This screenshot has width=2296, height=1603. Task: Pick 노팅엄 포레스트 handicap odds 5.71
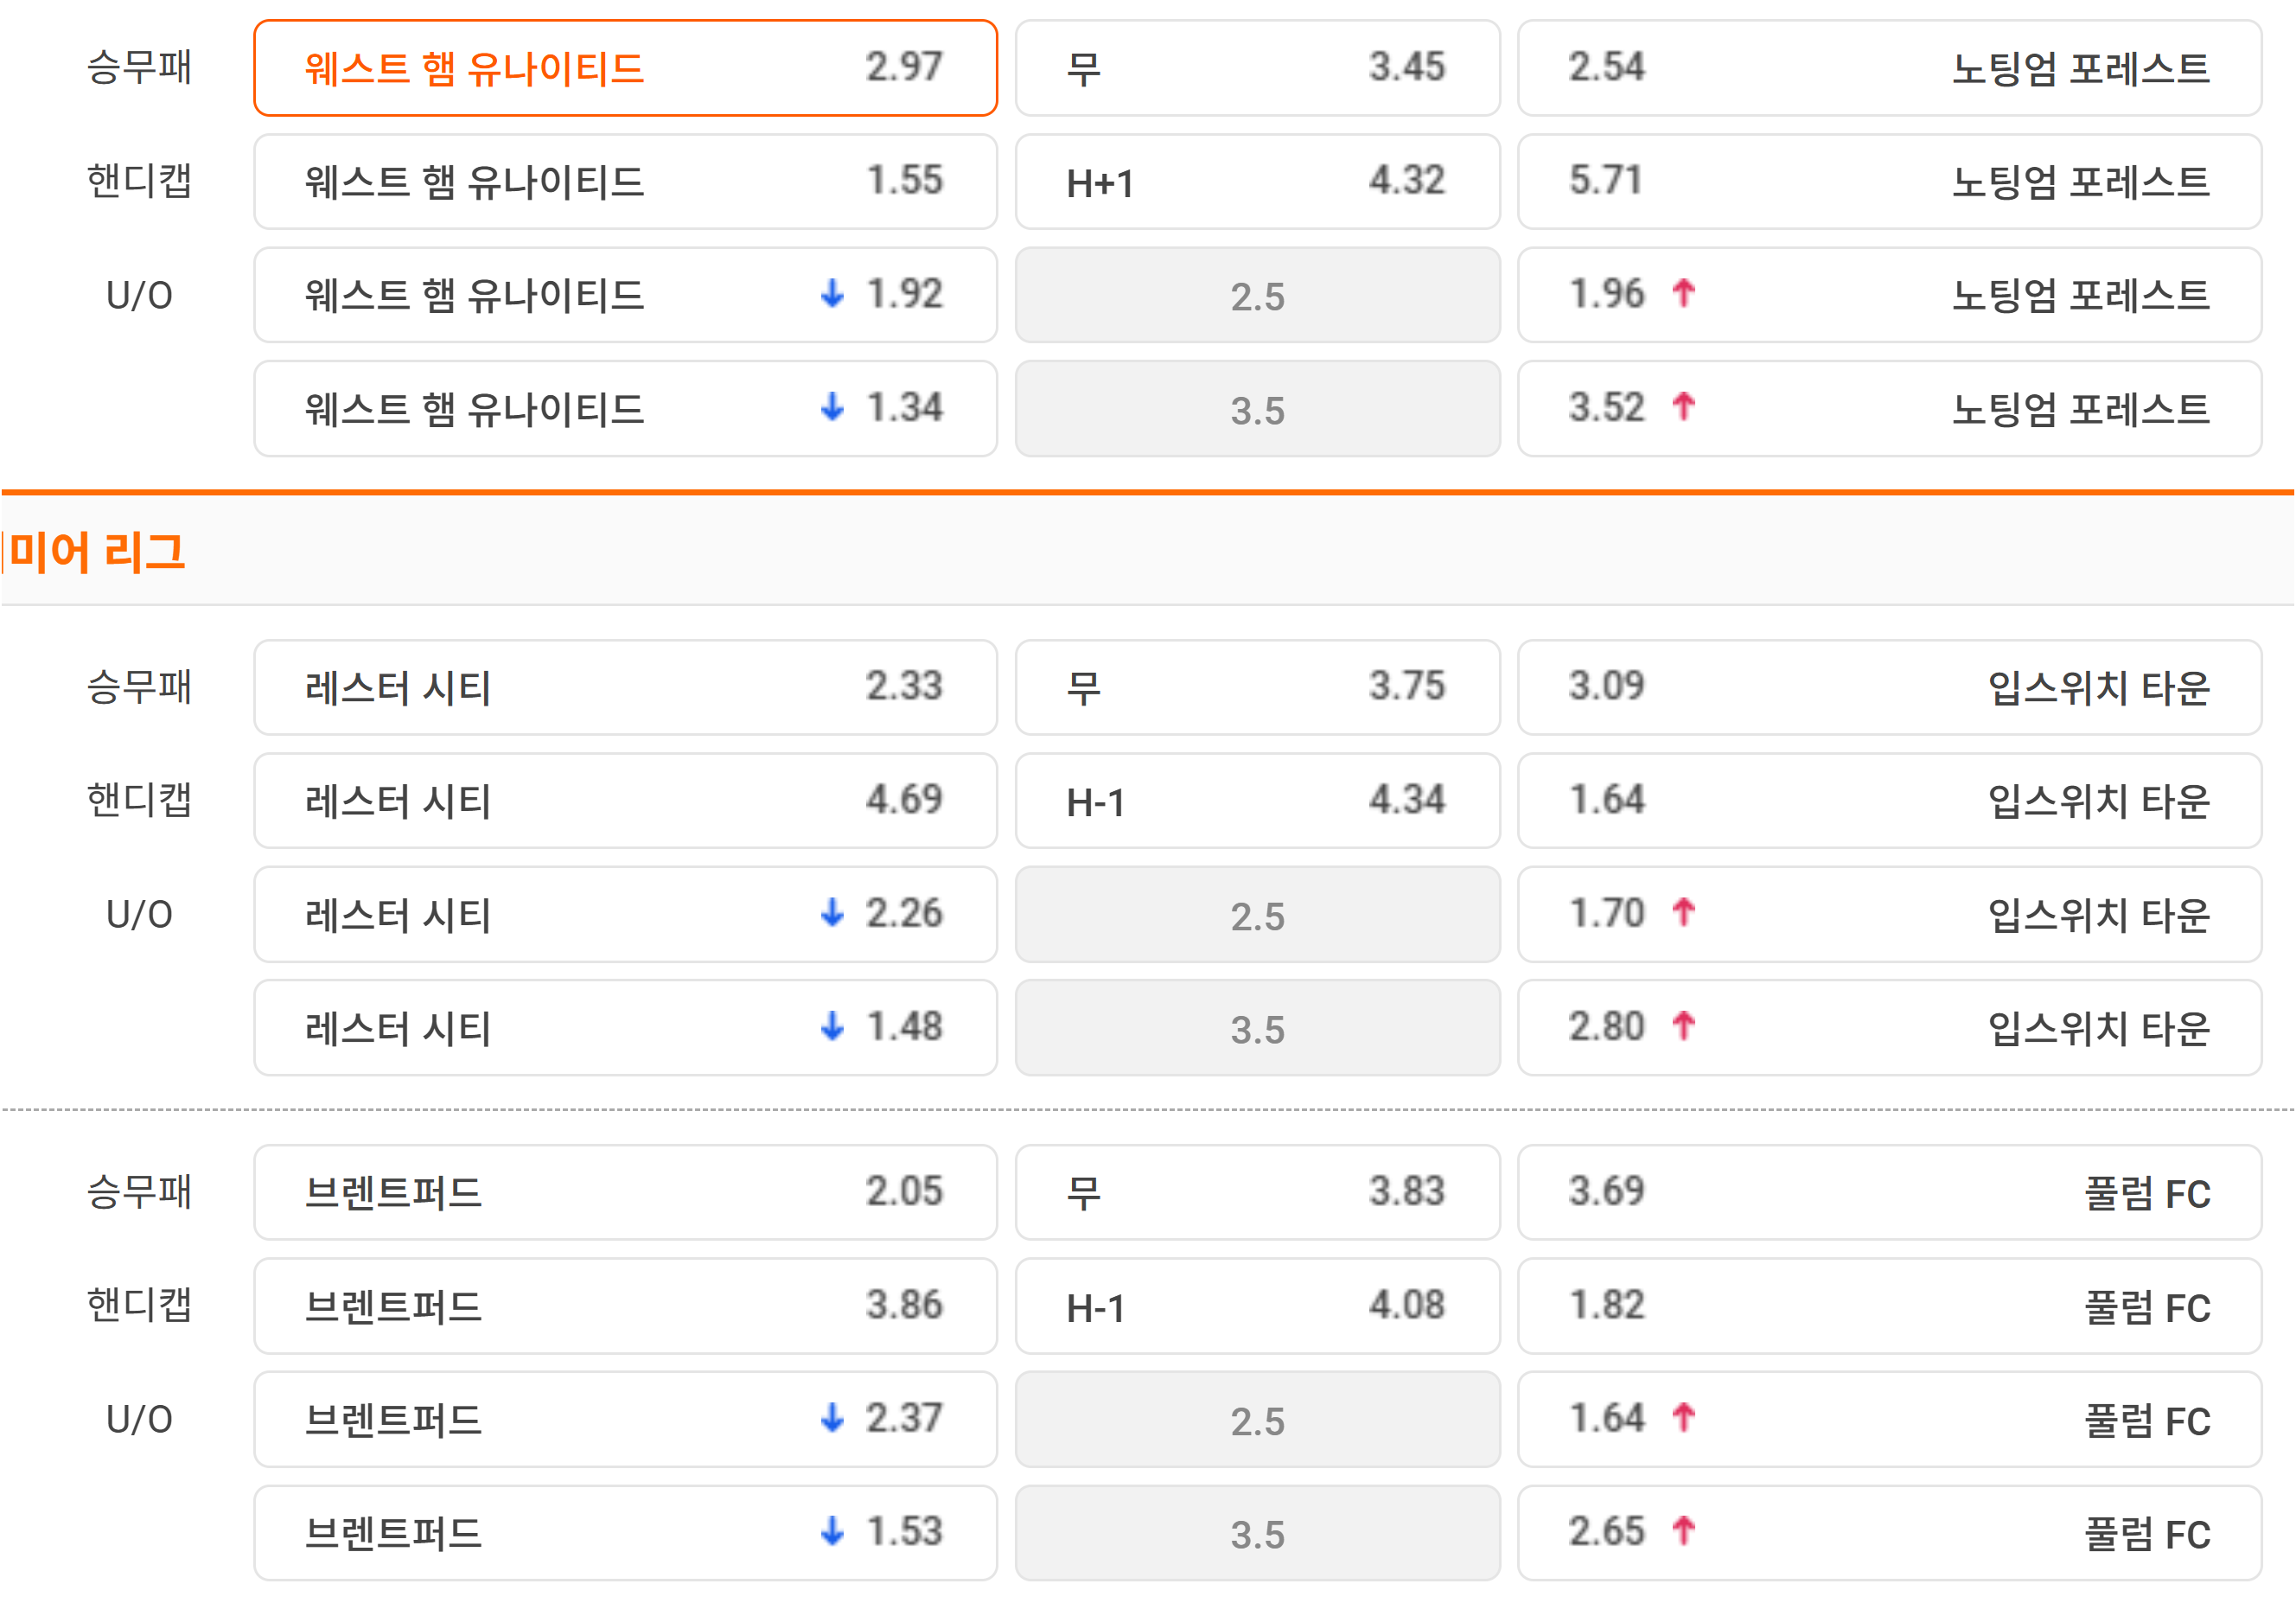tap(1889, 181)
